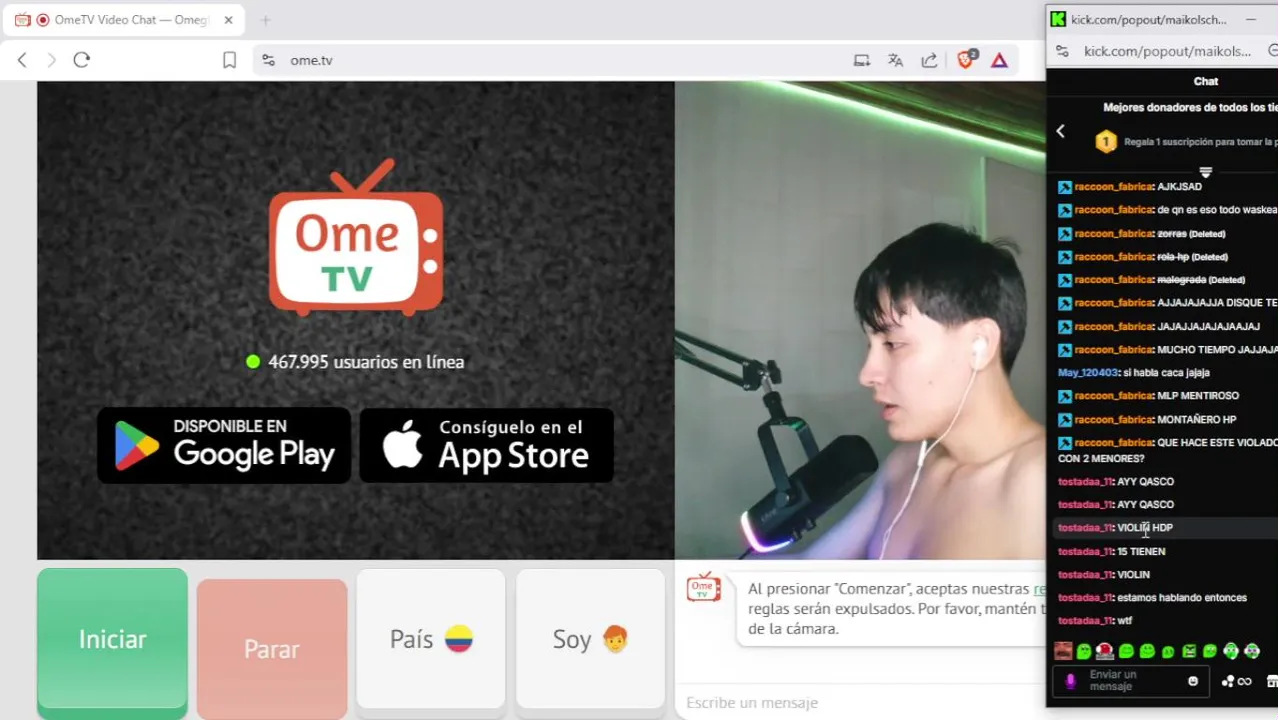
Task: Bookmark the ome.tv page
Action: (x=229, y=60)
